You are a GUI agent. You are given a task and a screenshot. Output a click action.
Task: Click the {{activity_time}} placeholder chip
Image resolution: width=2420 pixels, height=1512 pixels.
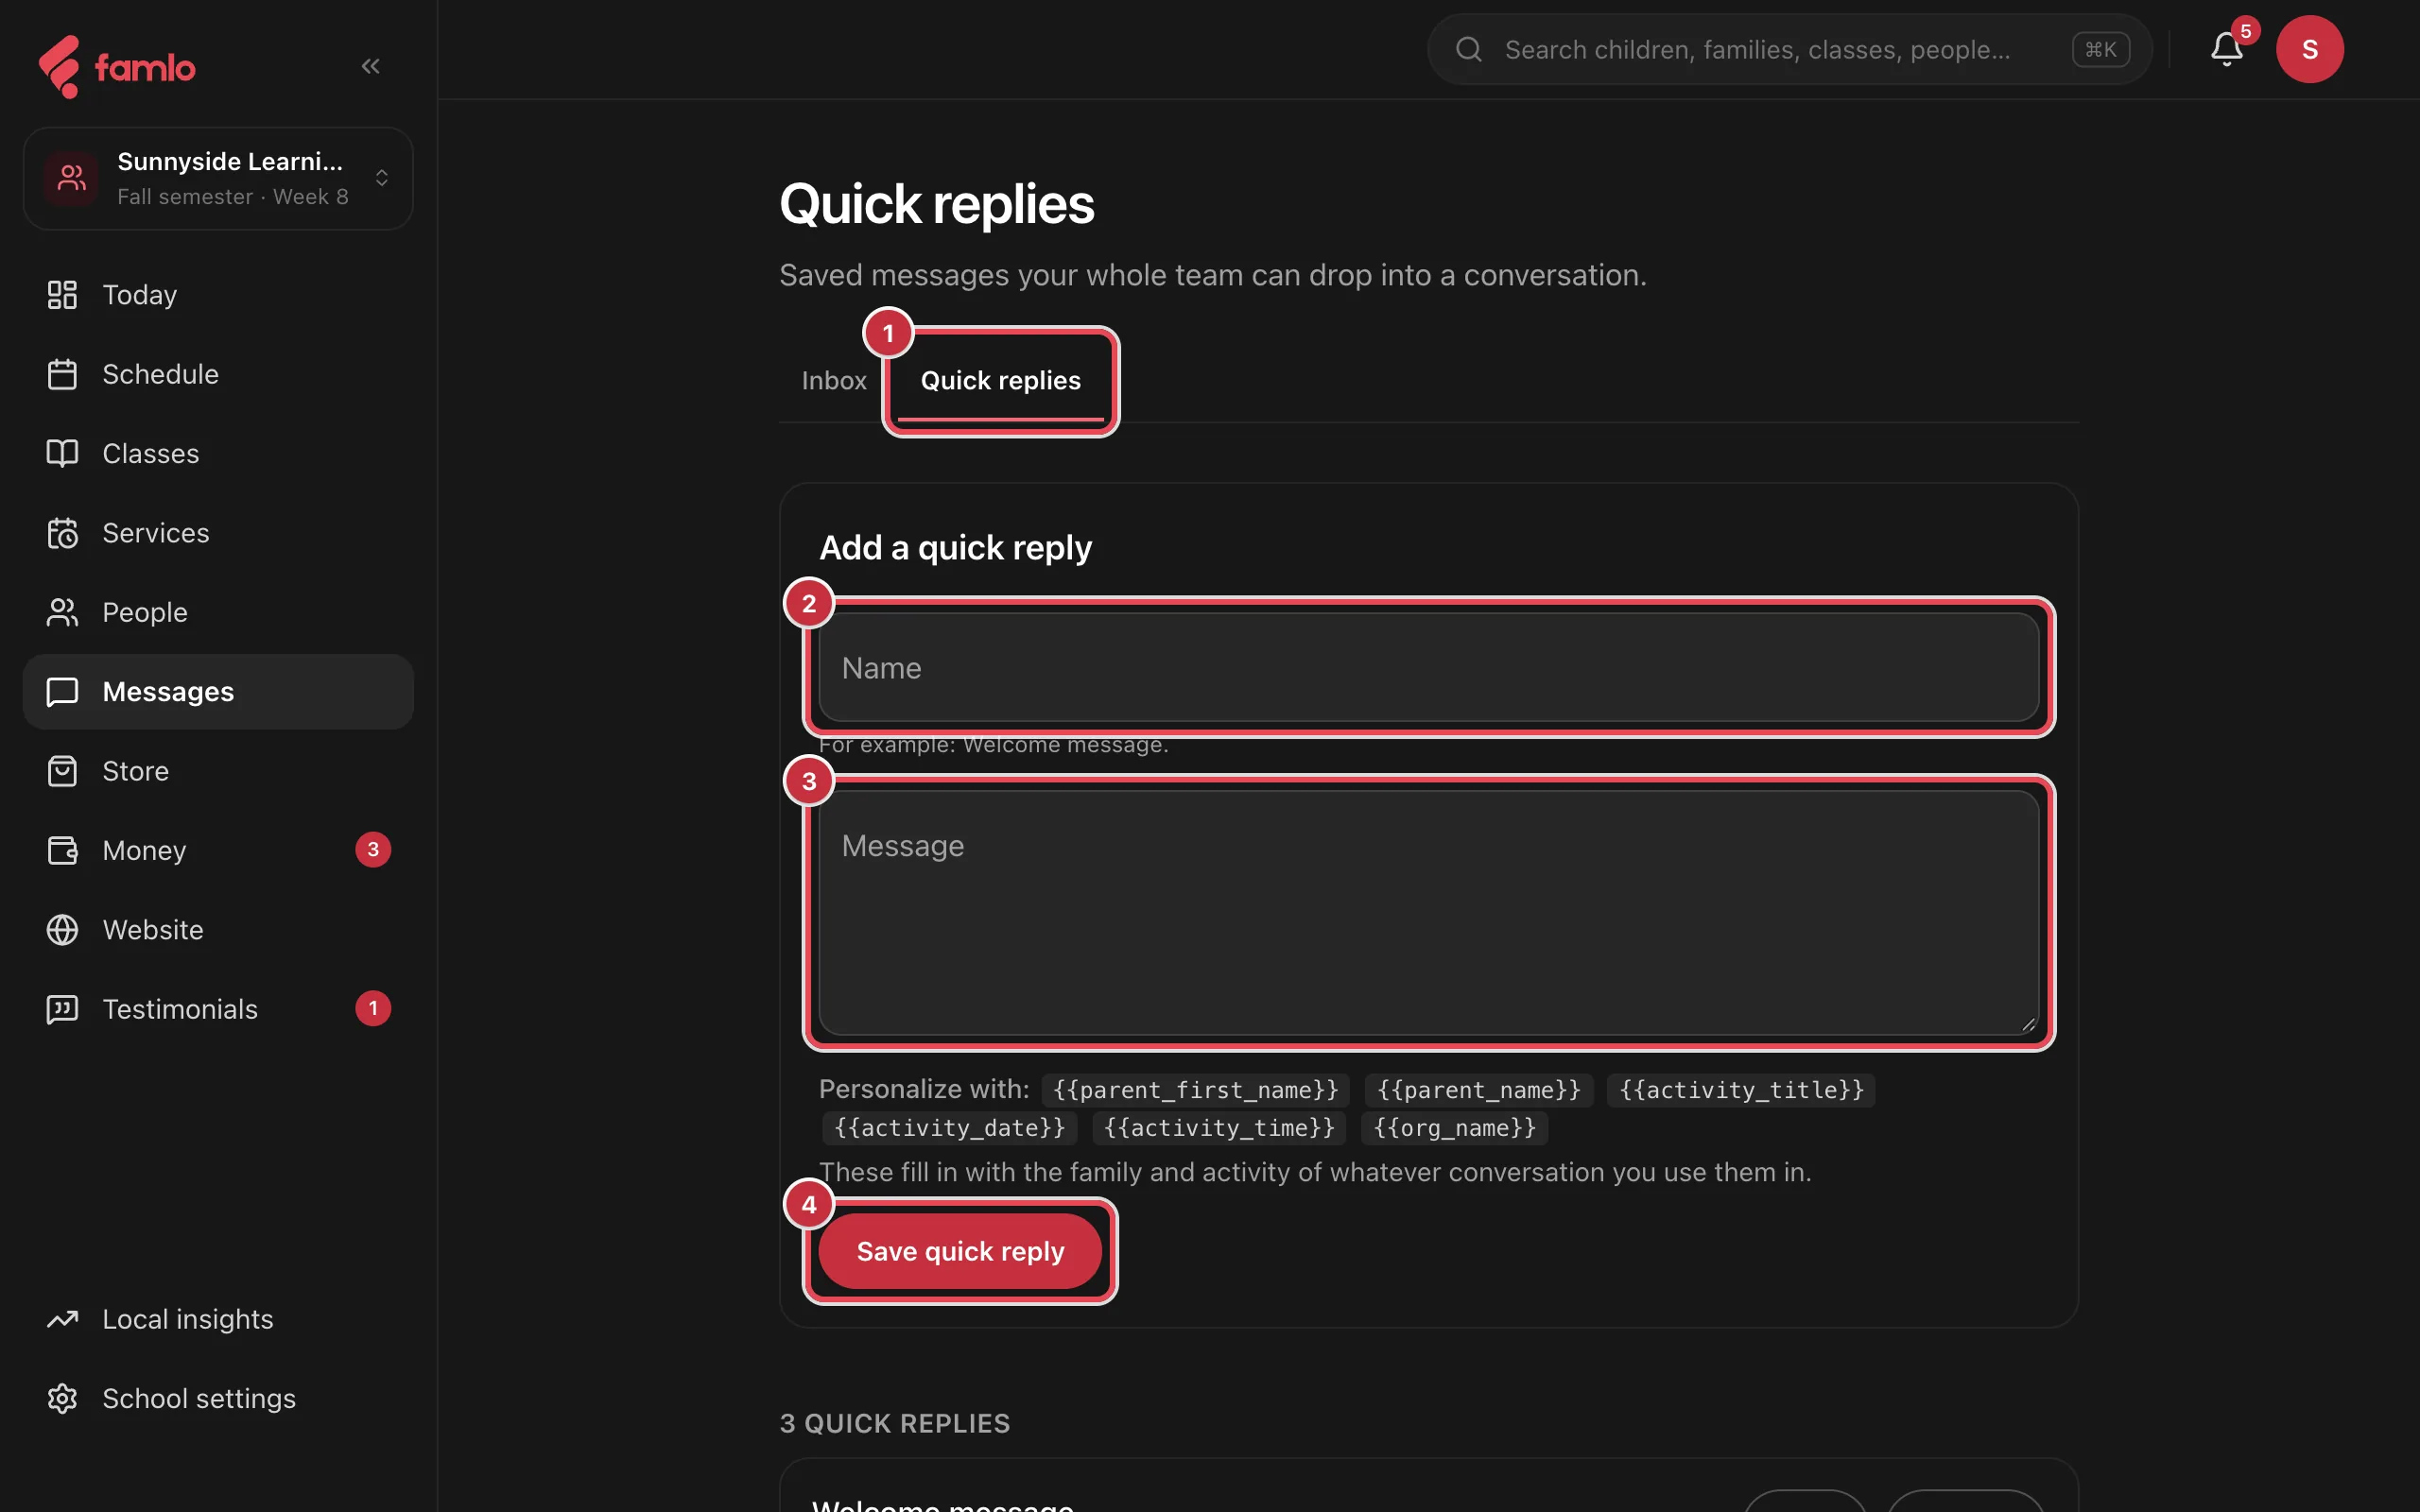[1219, 1128]
